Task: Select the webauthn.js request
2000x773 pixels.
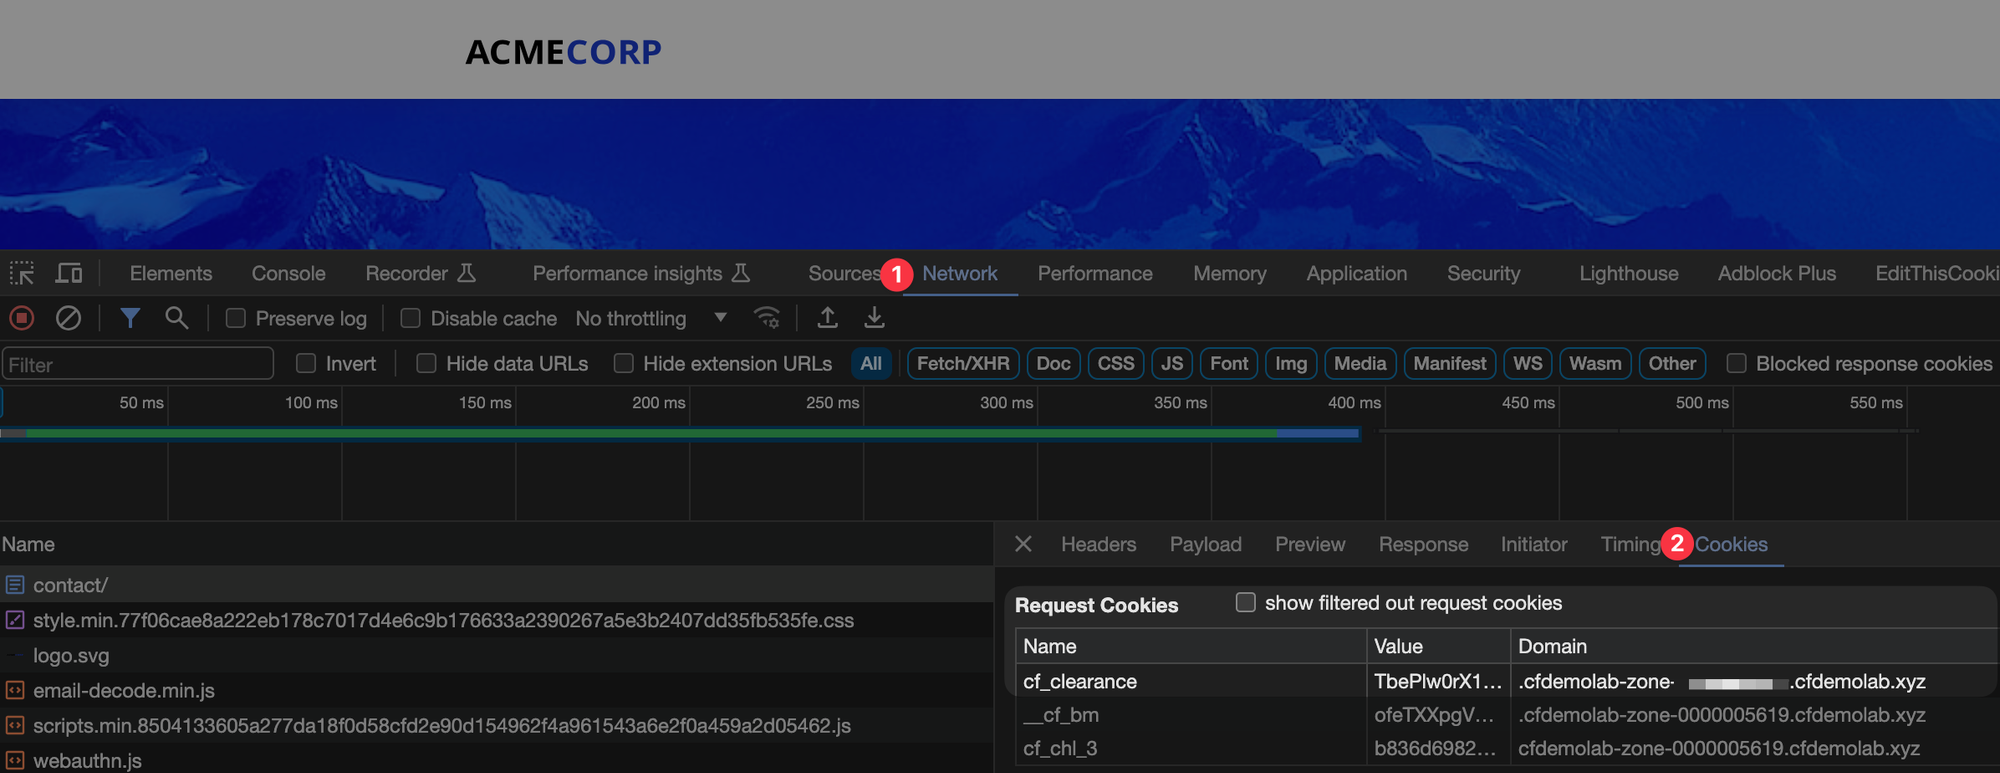Action: (x=496, y=760)
